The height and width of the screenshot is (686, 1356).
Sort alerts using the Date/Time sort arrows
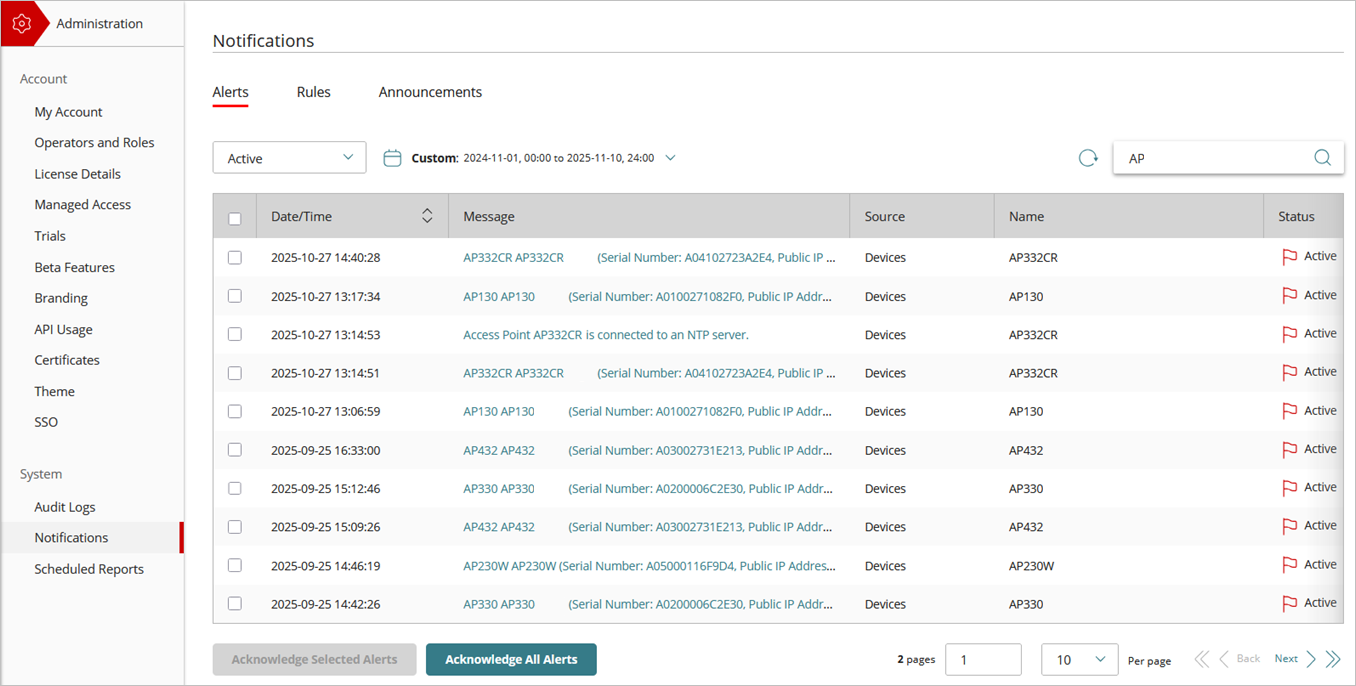point(427,215)
